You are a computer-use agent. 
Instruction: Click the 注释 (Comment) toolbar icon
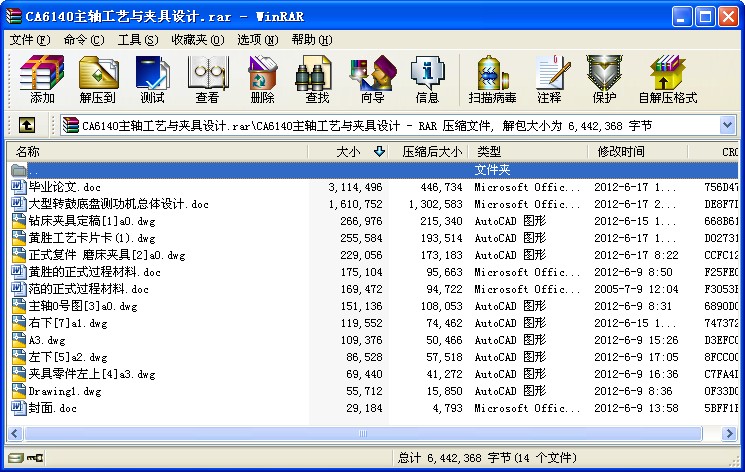pyautogui.click(x=552, y=72)
